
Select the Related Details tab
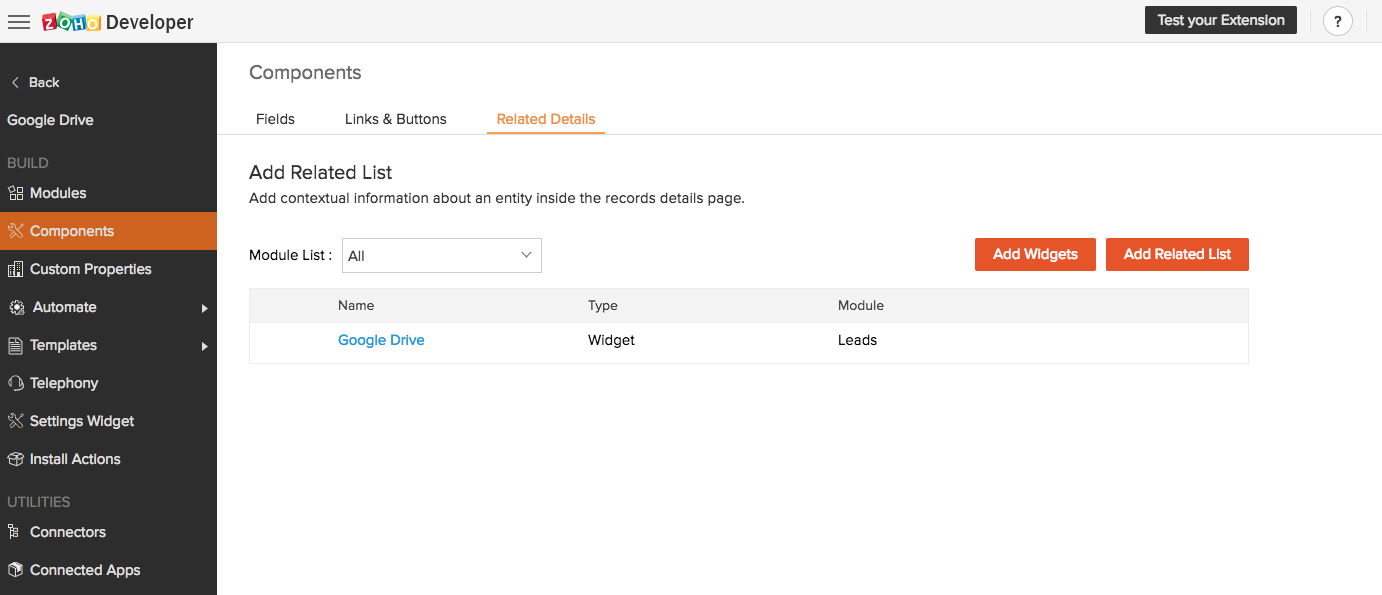(545, 119)
